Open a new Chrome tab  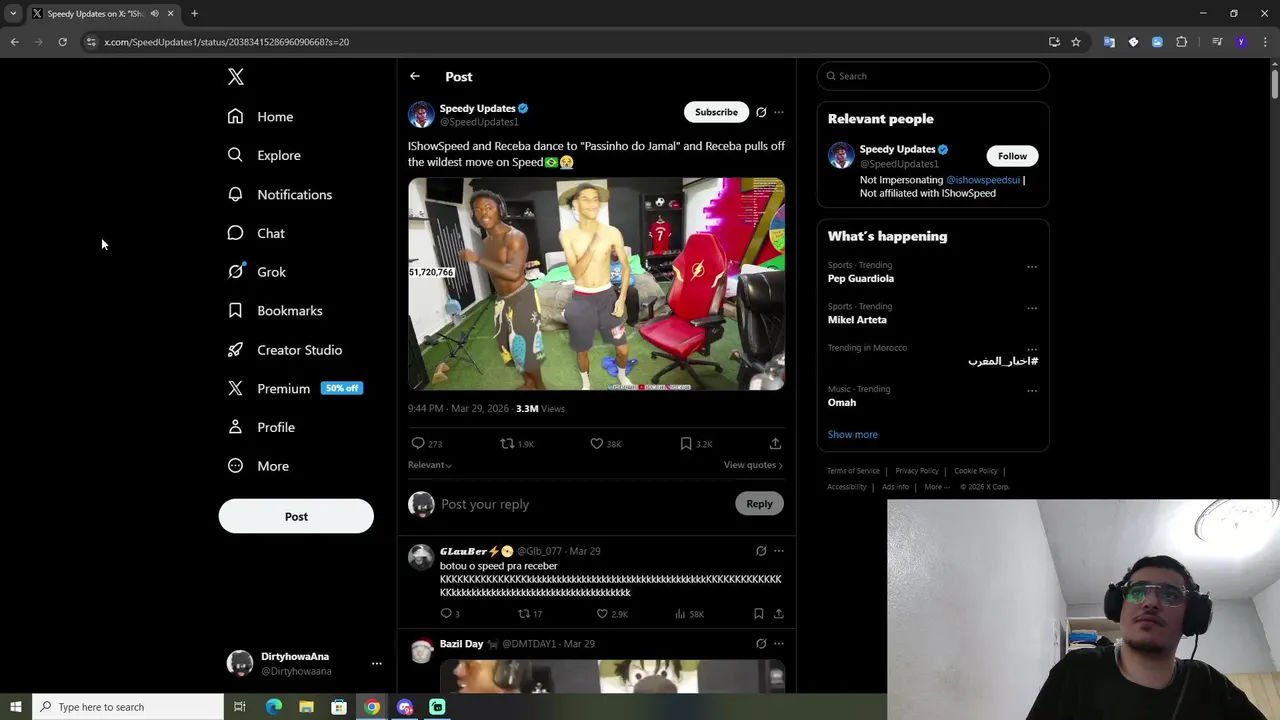coord(194,13)
